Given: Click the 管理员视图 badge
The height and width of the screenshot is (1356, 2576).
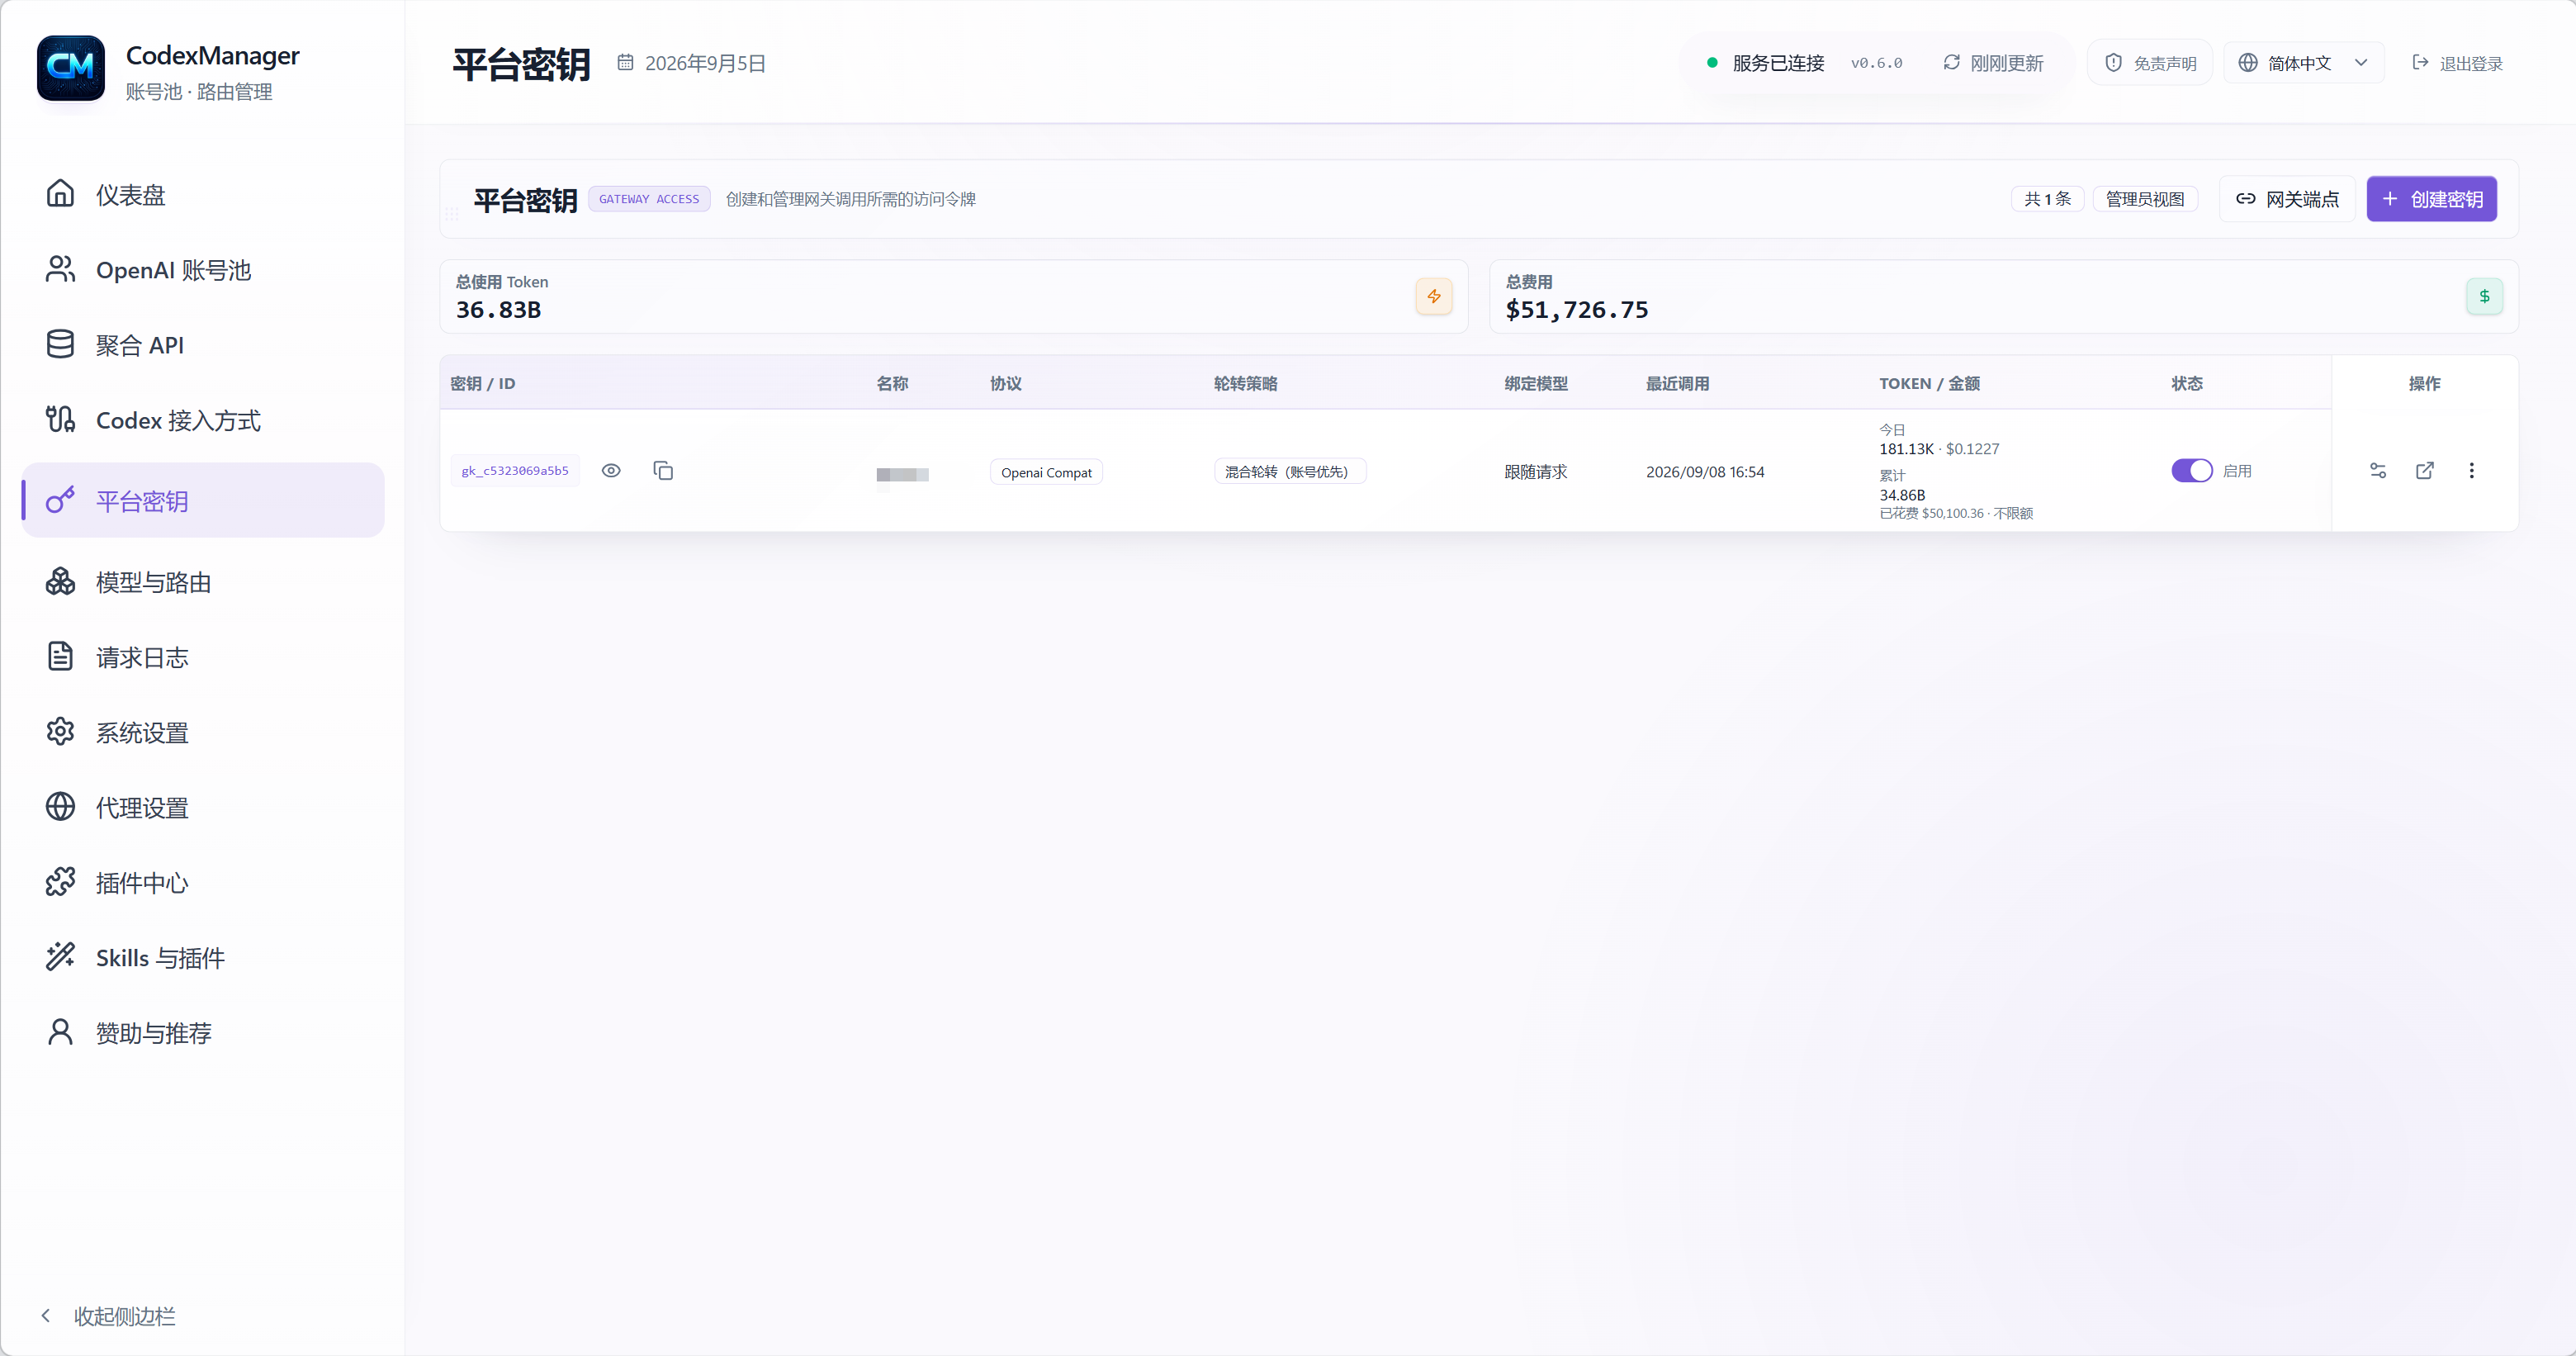Looking at the screenshot, I should tap(2145, 199).
